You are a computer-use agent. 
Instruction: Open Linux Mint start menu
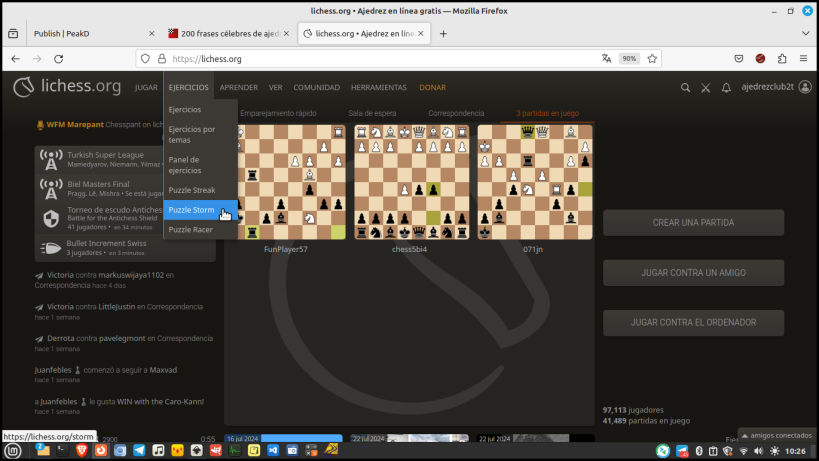point(13,451)
